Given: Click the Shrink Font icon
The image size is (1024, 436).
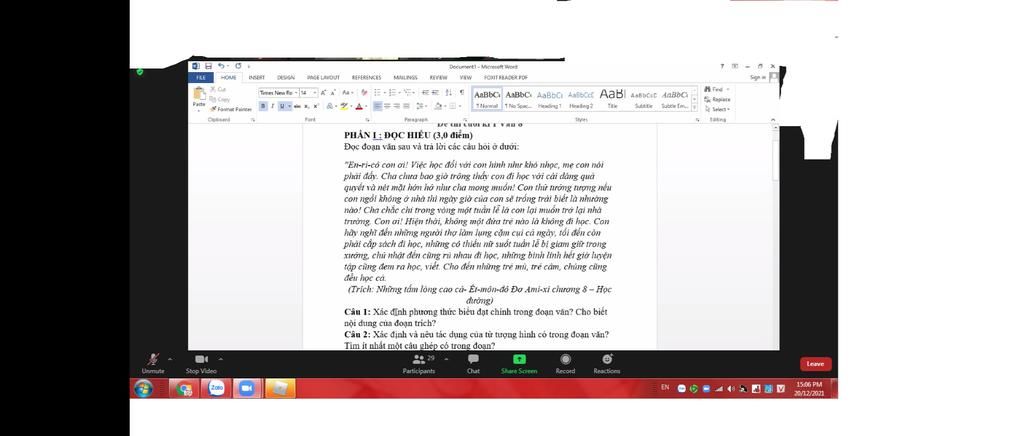Looking at the screenshot, I should [333, 93].
